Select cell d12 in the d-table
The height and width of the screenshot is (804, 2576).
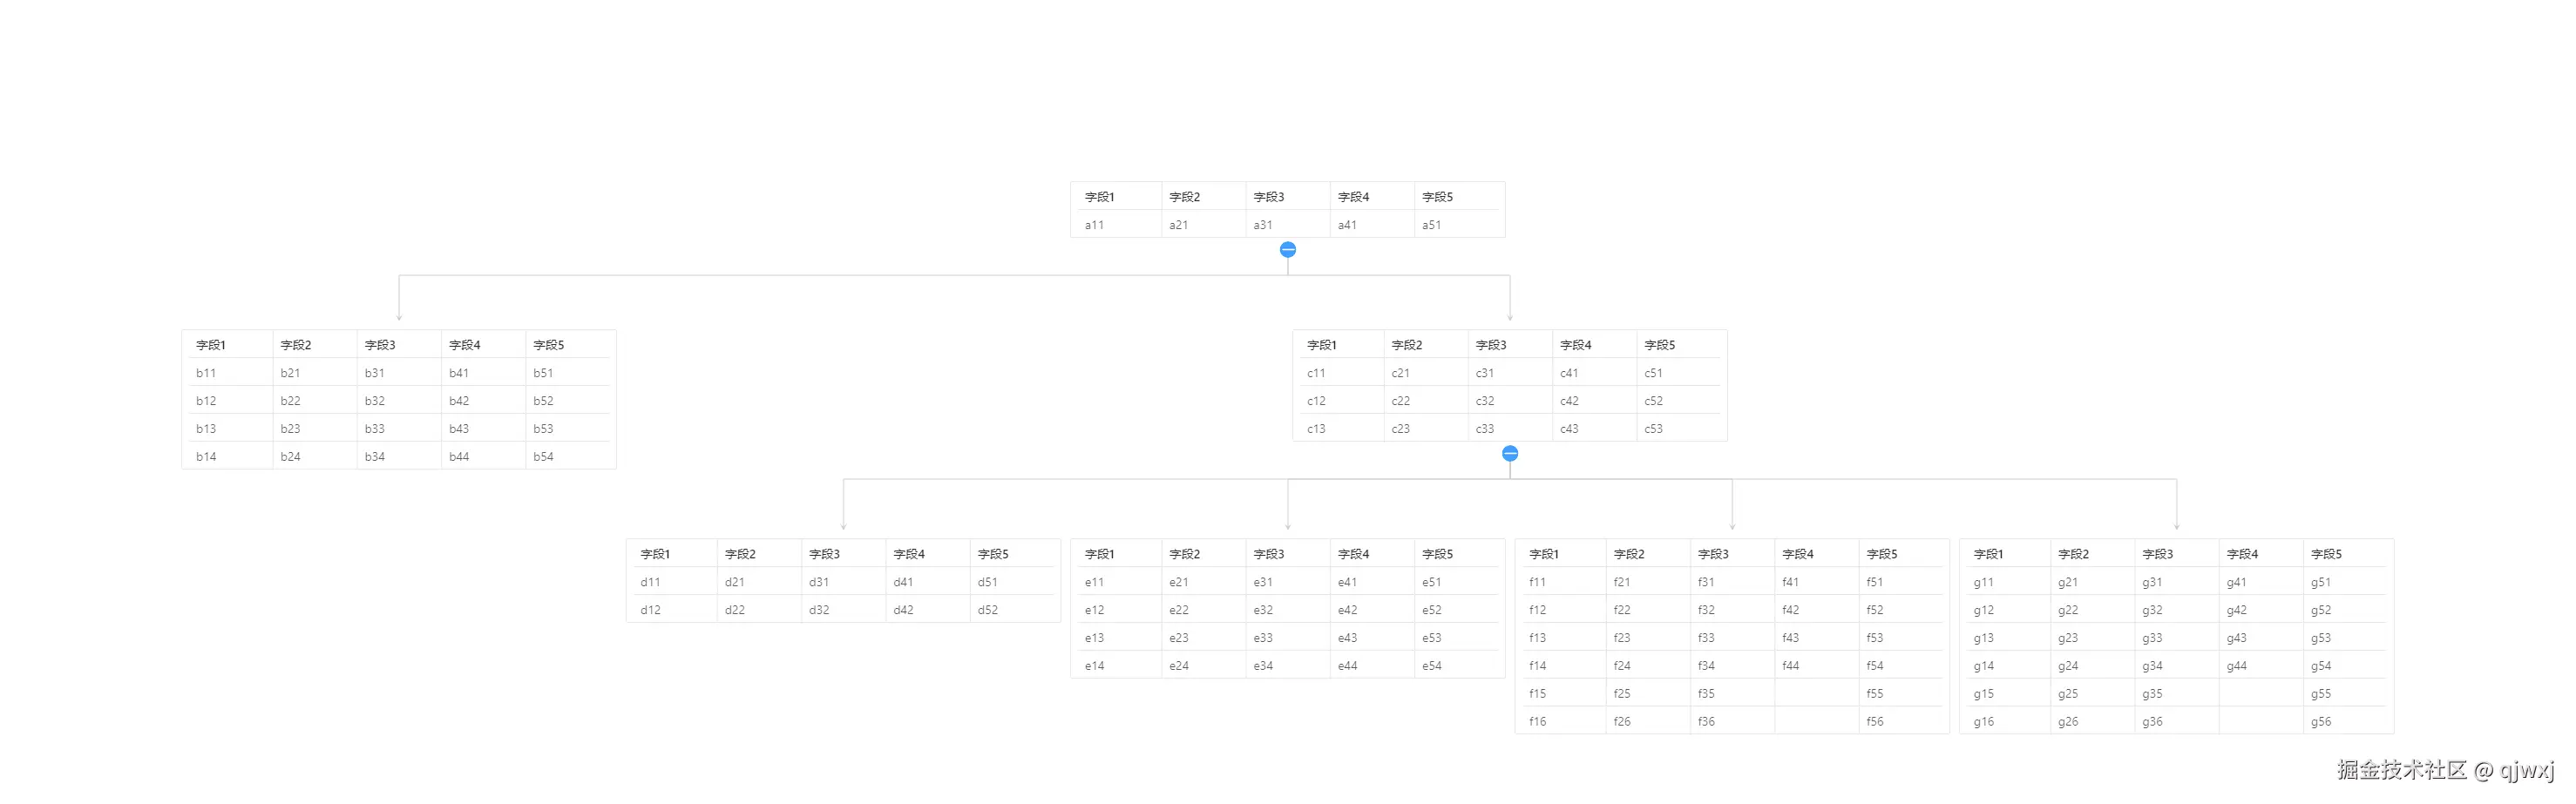649,609
